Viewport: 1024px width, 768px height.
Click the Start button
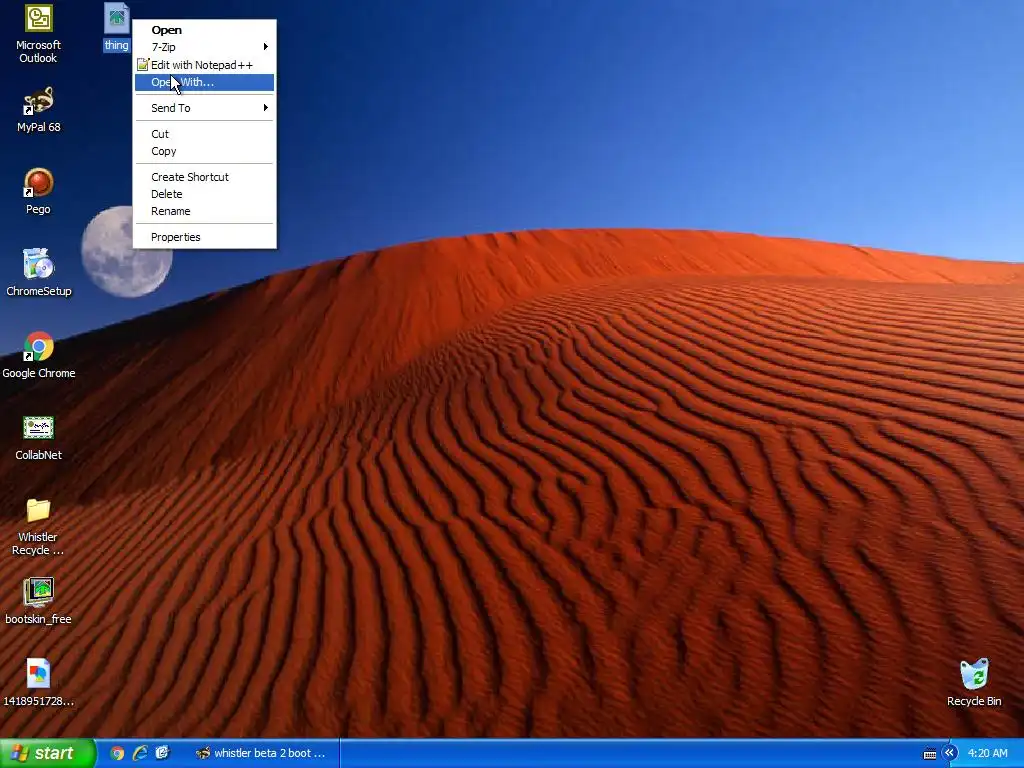click(x=47, y=753)
